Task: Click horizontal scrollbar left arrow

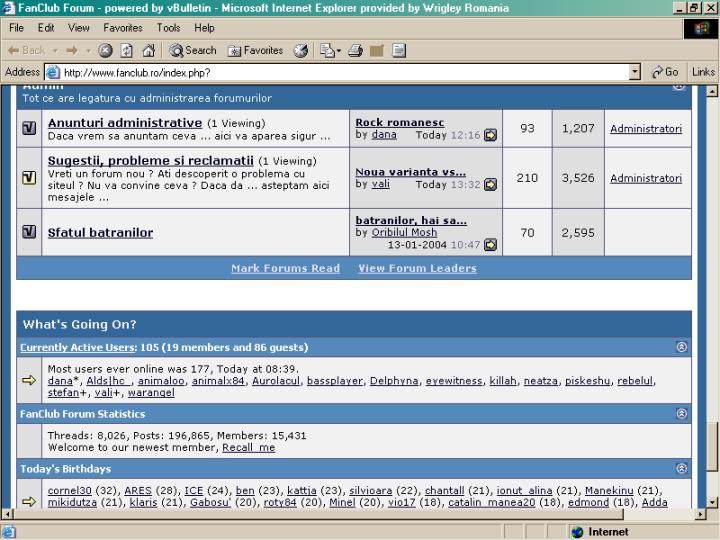Action: pyautogui.click(x=7, y=514)
